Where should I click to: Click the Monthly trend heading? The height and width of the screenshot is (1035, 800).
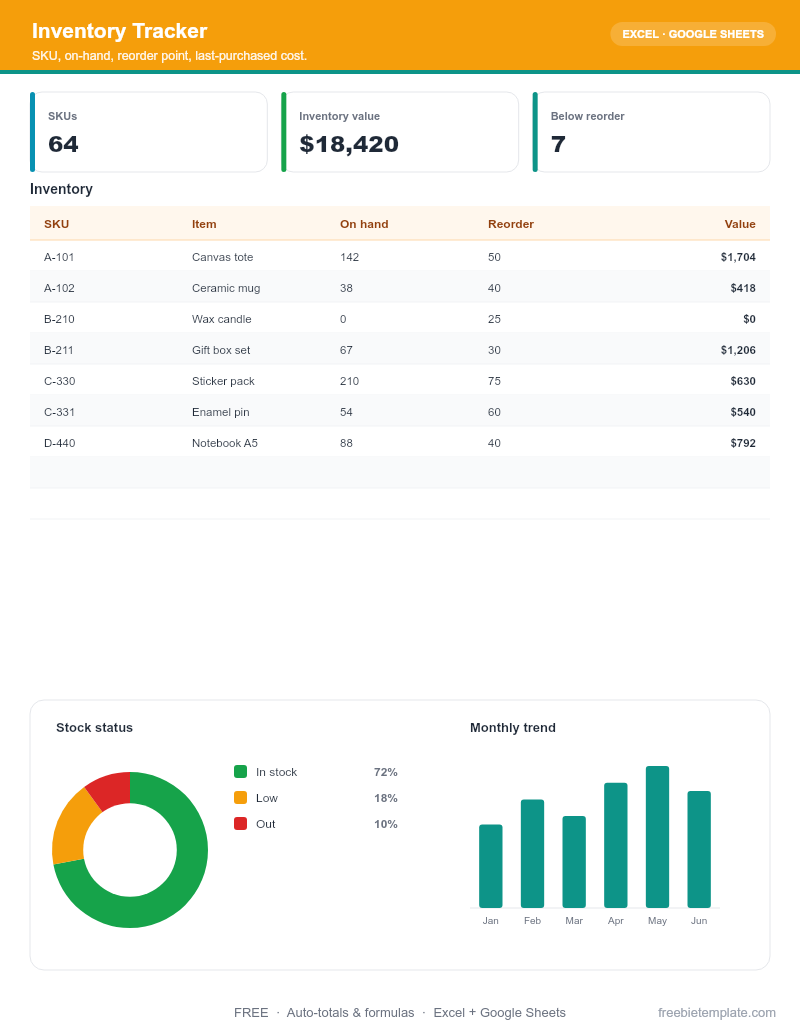513,727
